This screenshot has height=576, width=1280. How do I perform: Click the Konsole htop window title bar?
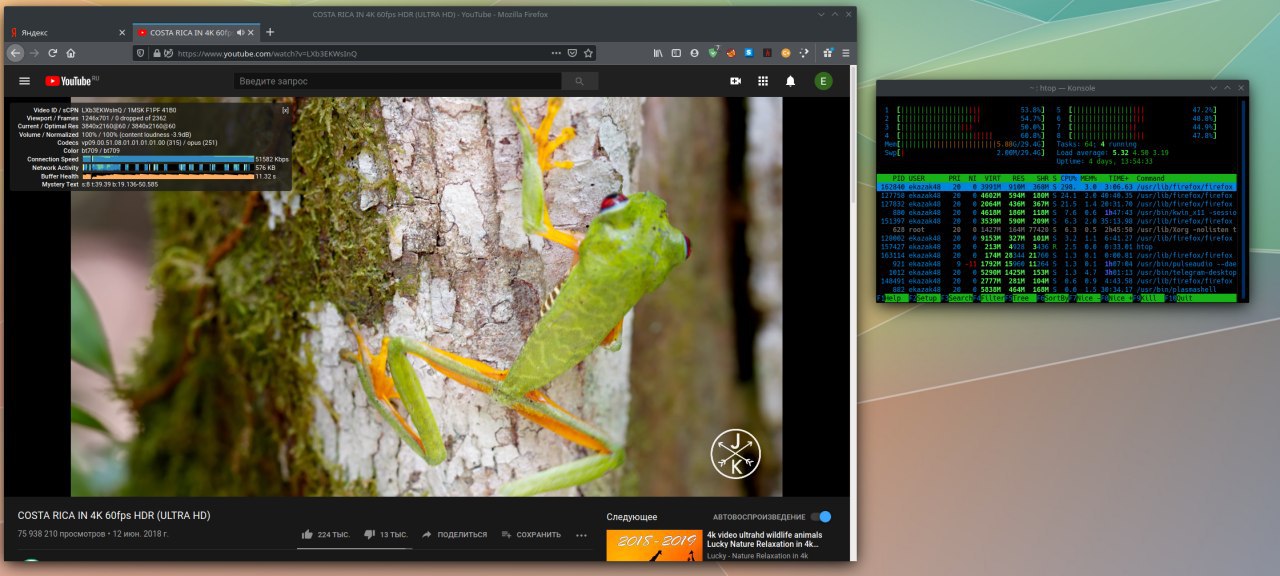coord(1062,88)
